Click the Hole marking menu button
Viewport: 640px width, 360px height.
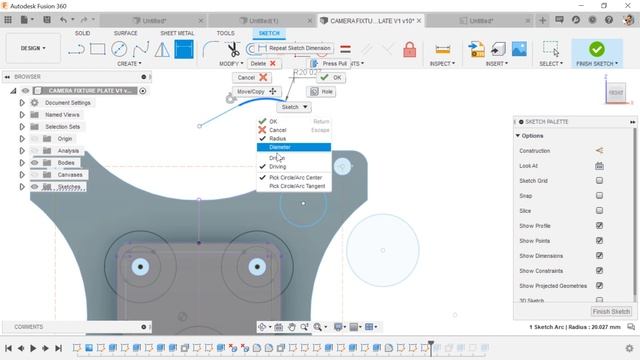pos(322,92)
